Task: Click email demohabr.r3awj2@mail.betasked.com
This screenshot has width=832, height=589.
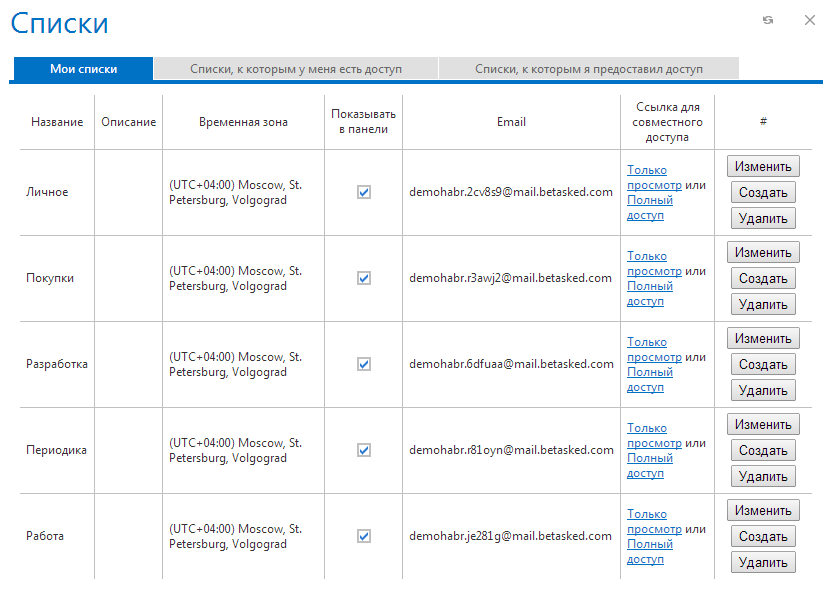Action: point(510,278)
